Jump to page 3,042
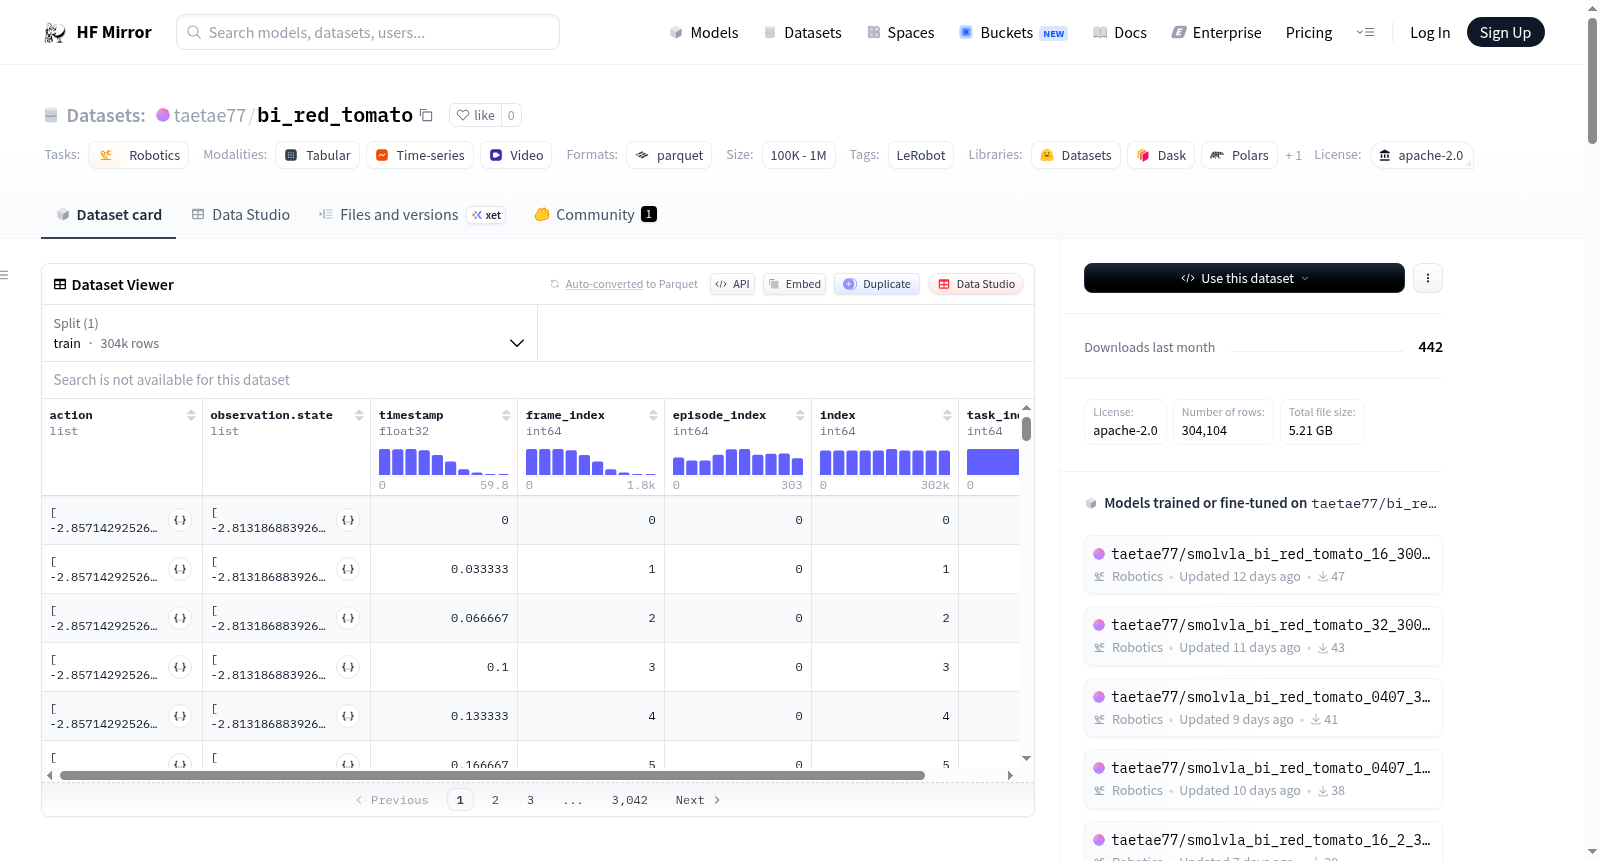The height and width of the screenshot is (861, 1600). point(630,800)
